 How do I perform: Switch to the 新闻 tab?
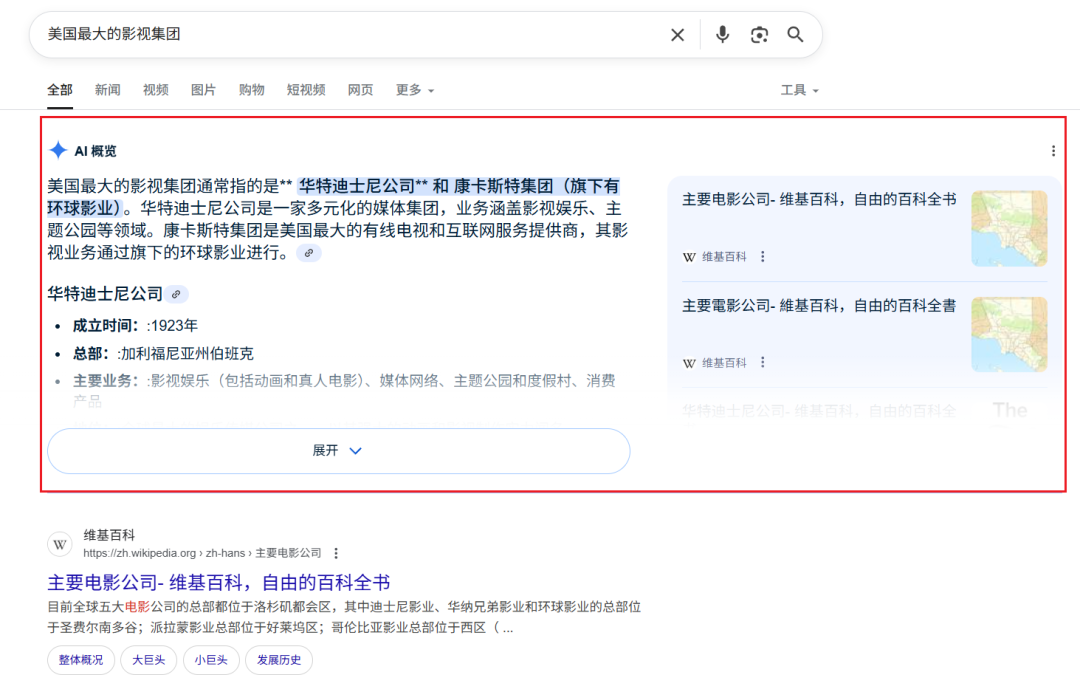pos(107,90)
